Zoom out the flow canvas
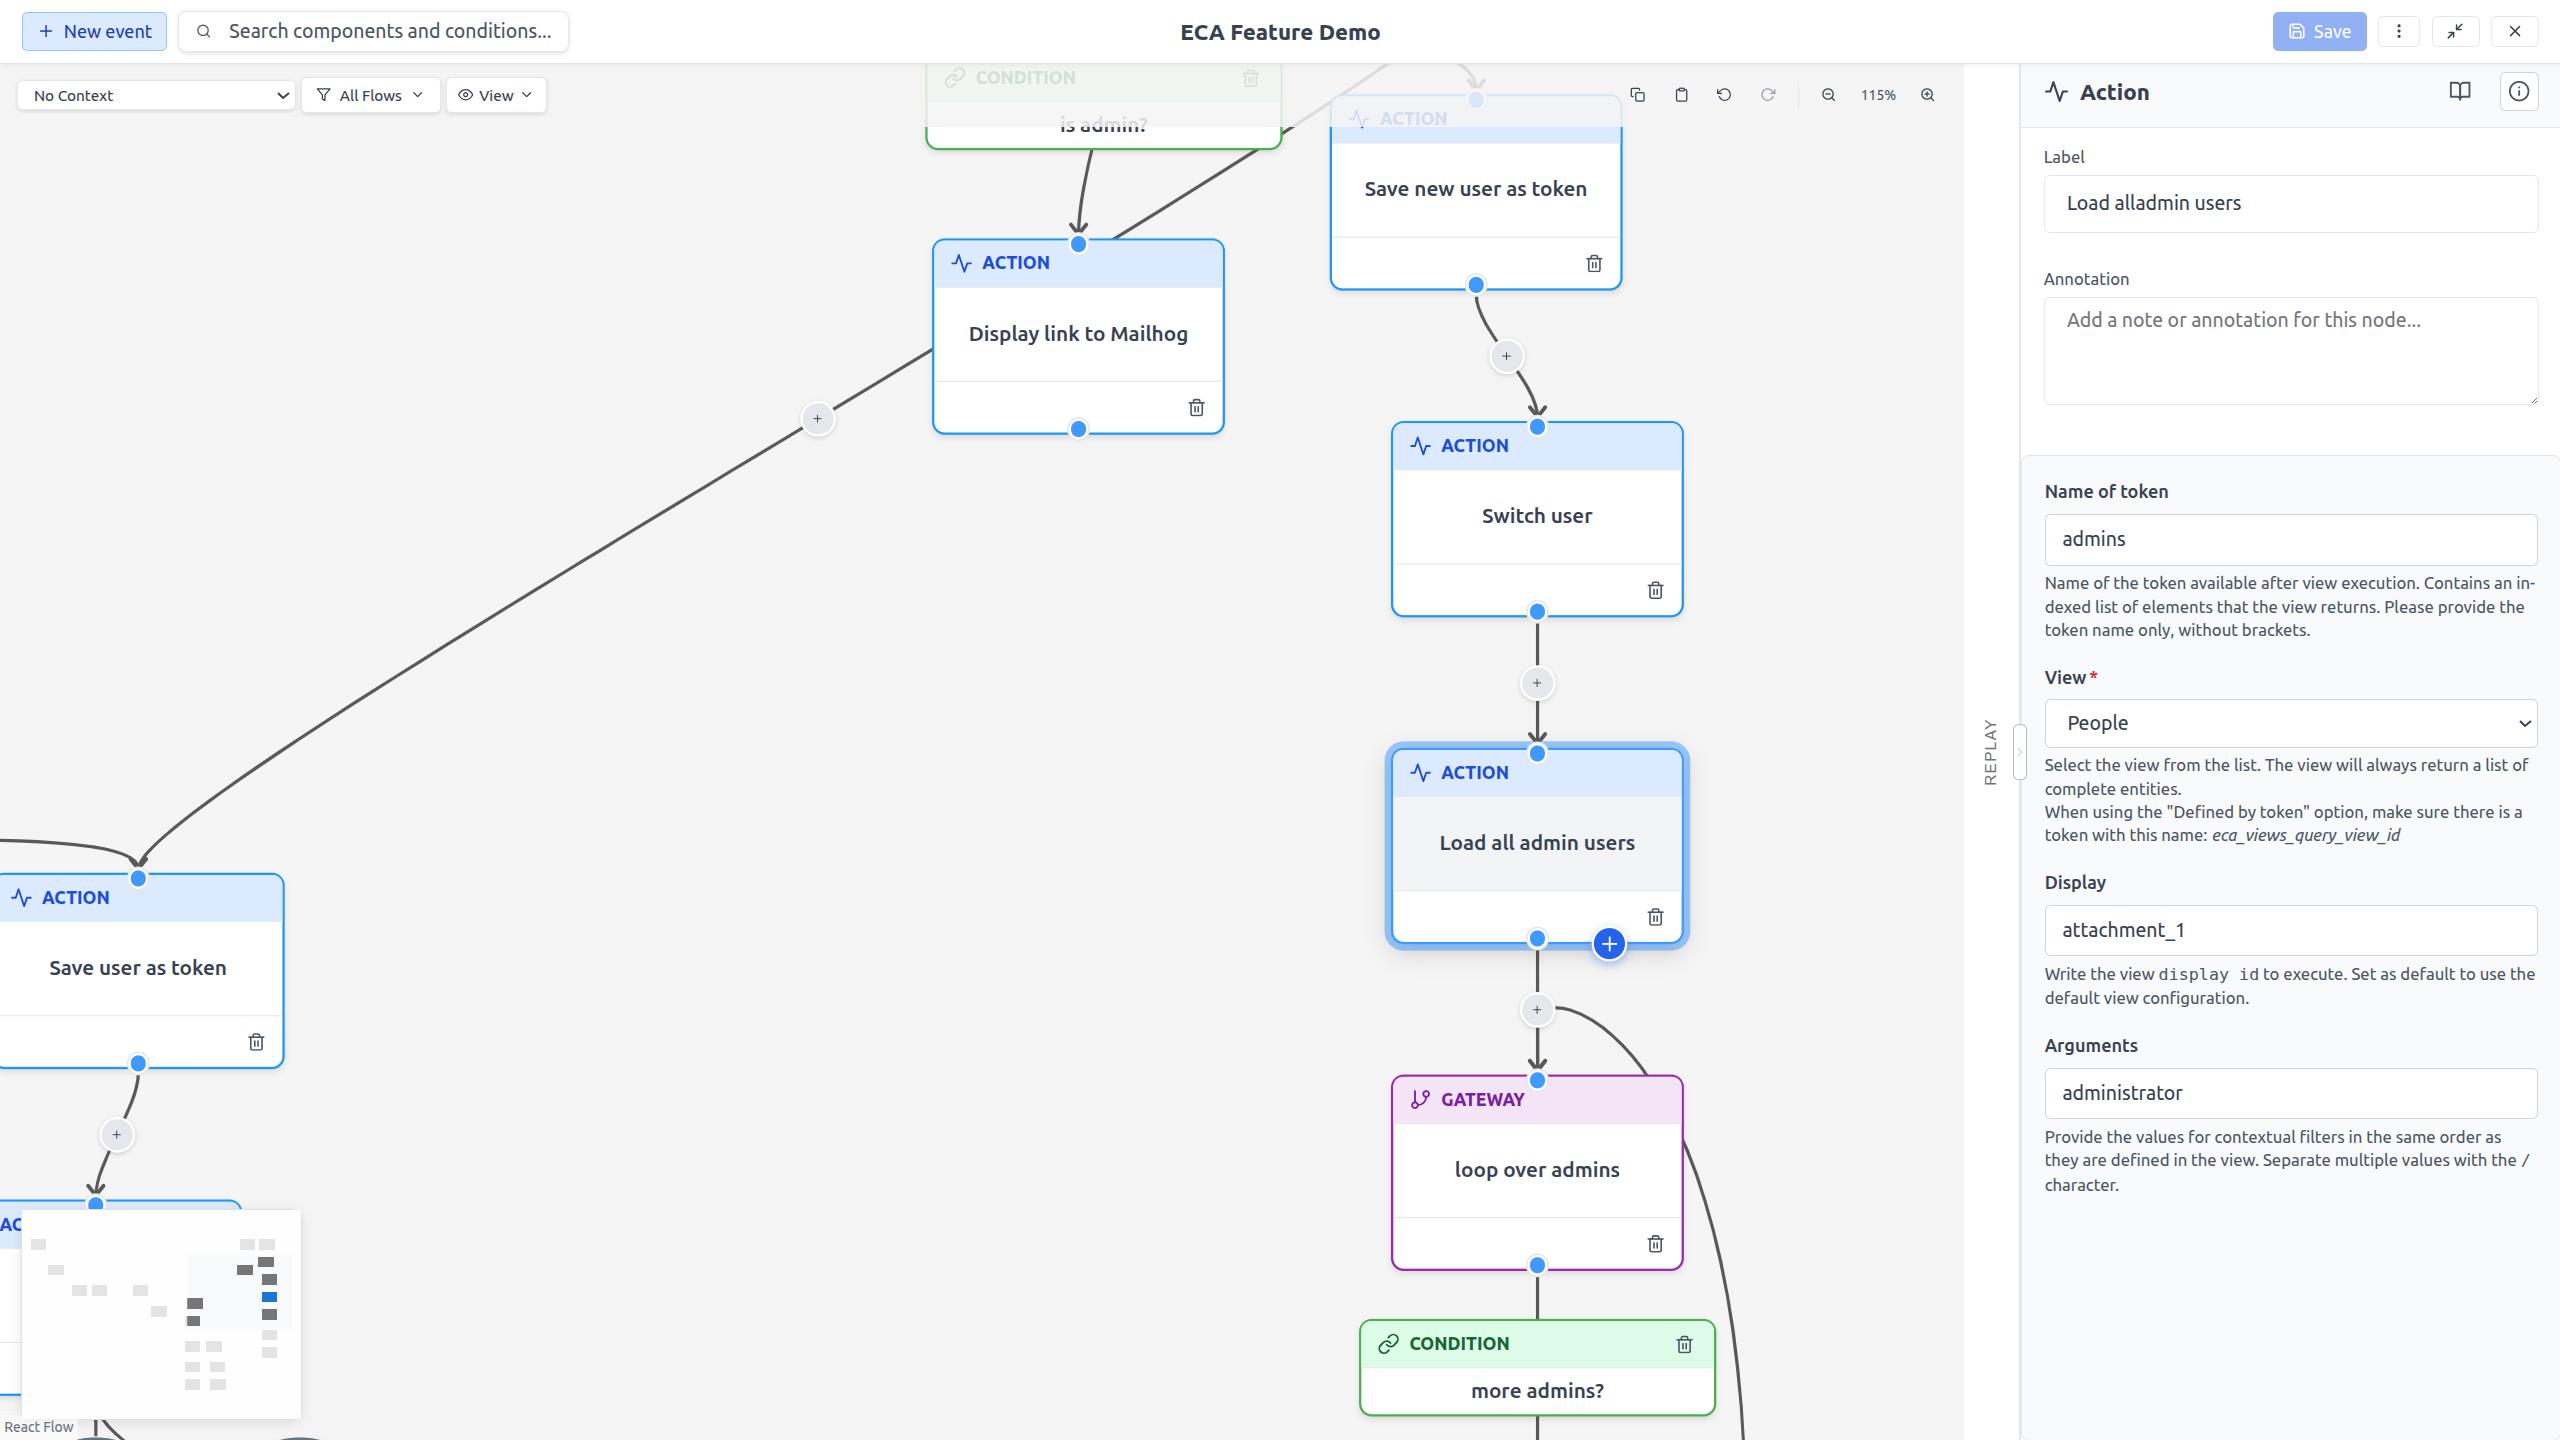The height and width of the screenshot is (1440, 2560). 1828,94
